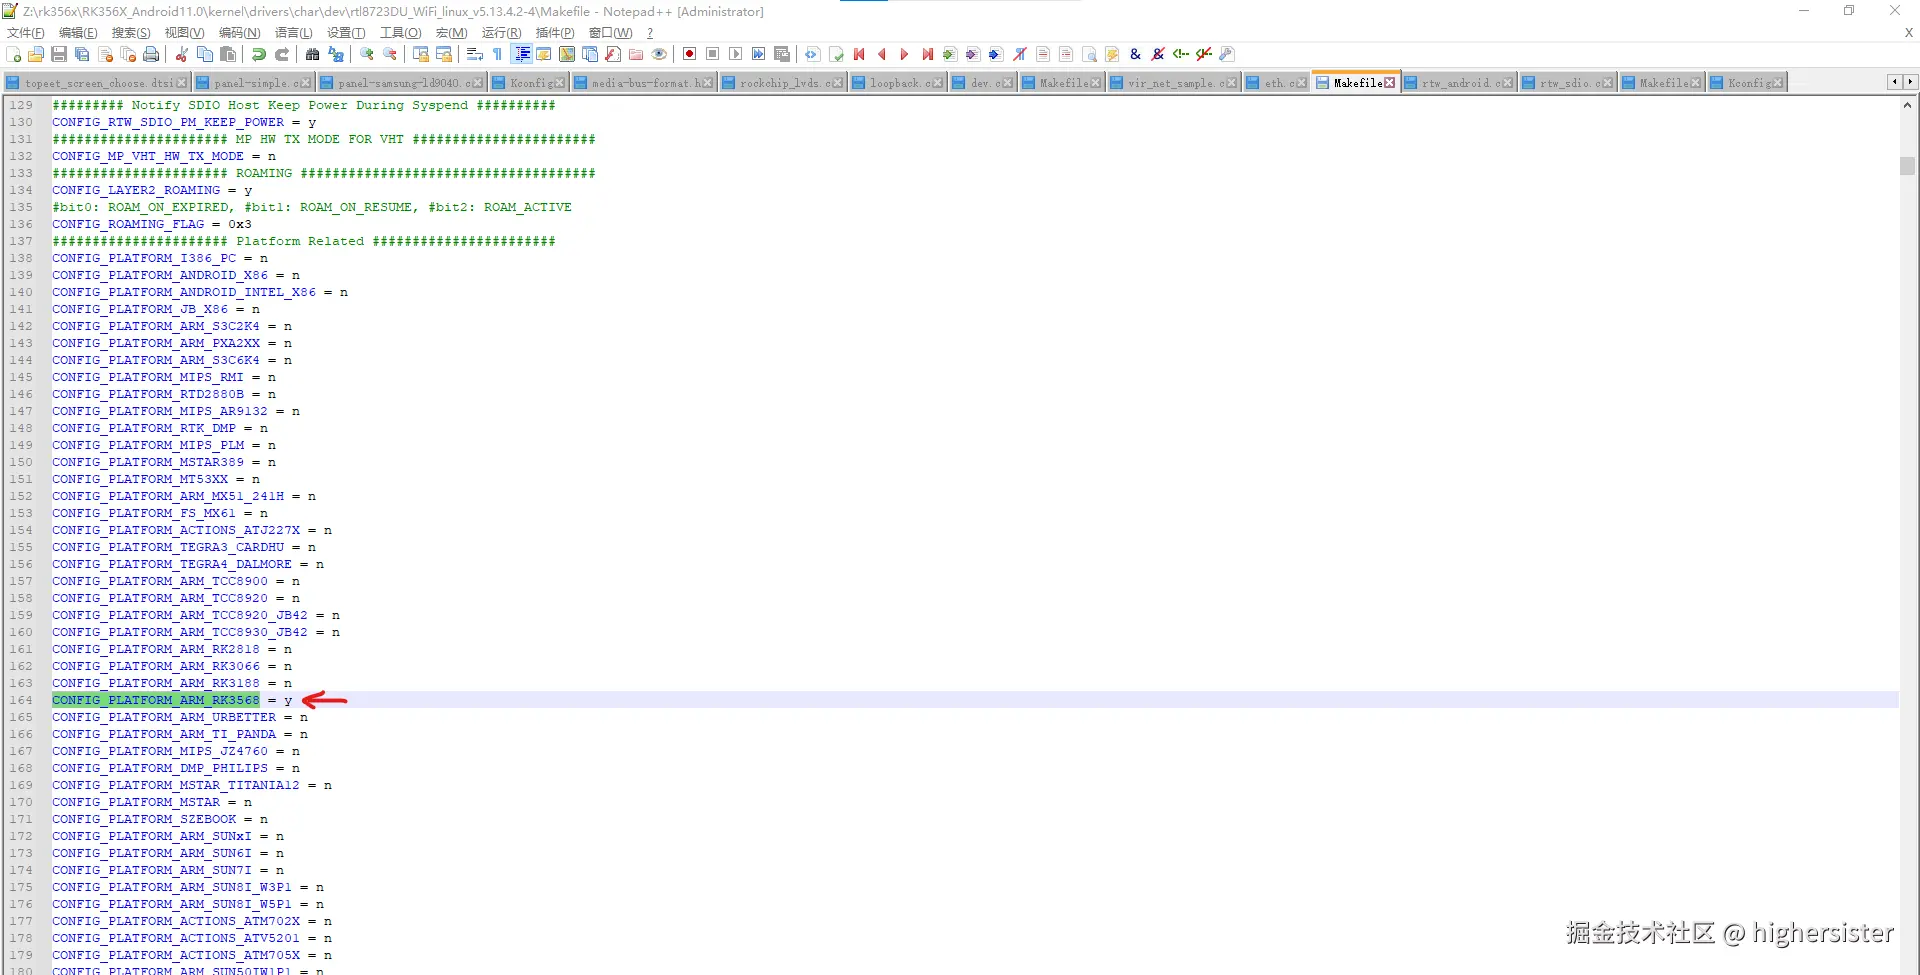Switch to the rtw_android.c tab
The height and width of the screenshot is (975, 1920).
[x=1459, y=83]
